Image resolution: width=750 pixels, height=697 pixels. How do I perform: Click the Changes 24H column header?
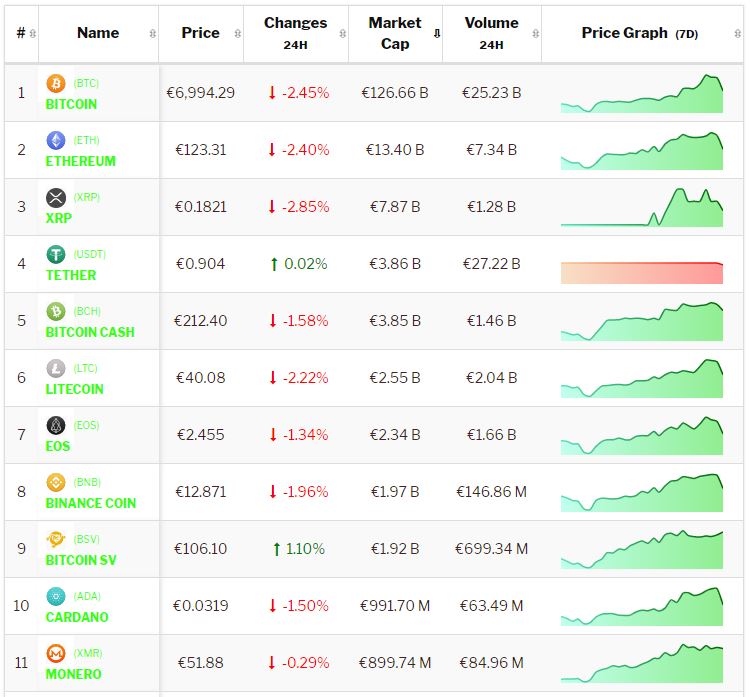tap(295, 33)
